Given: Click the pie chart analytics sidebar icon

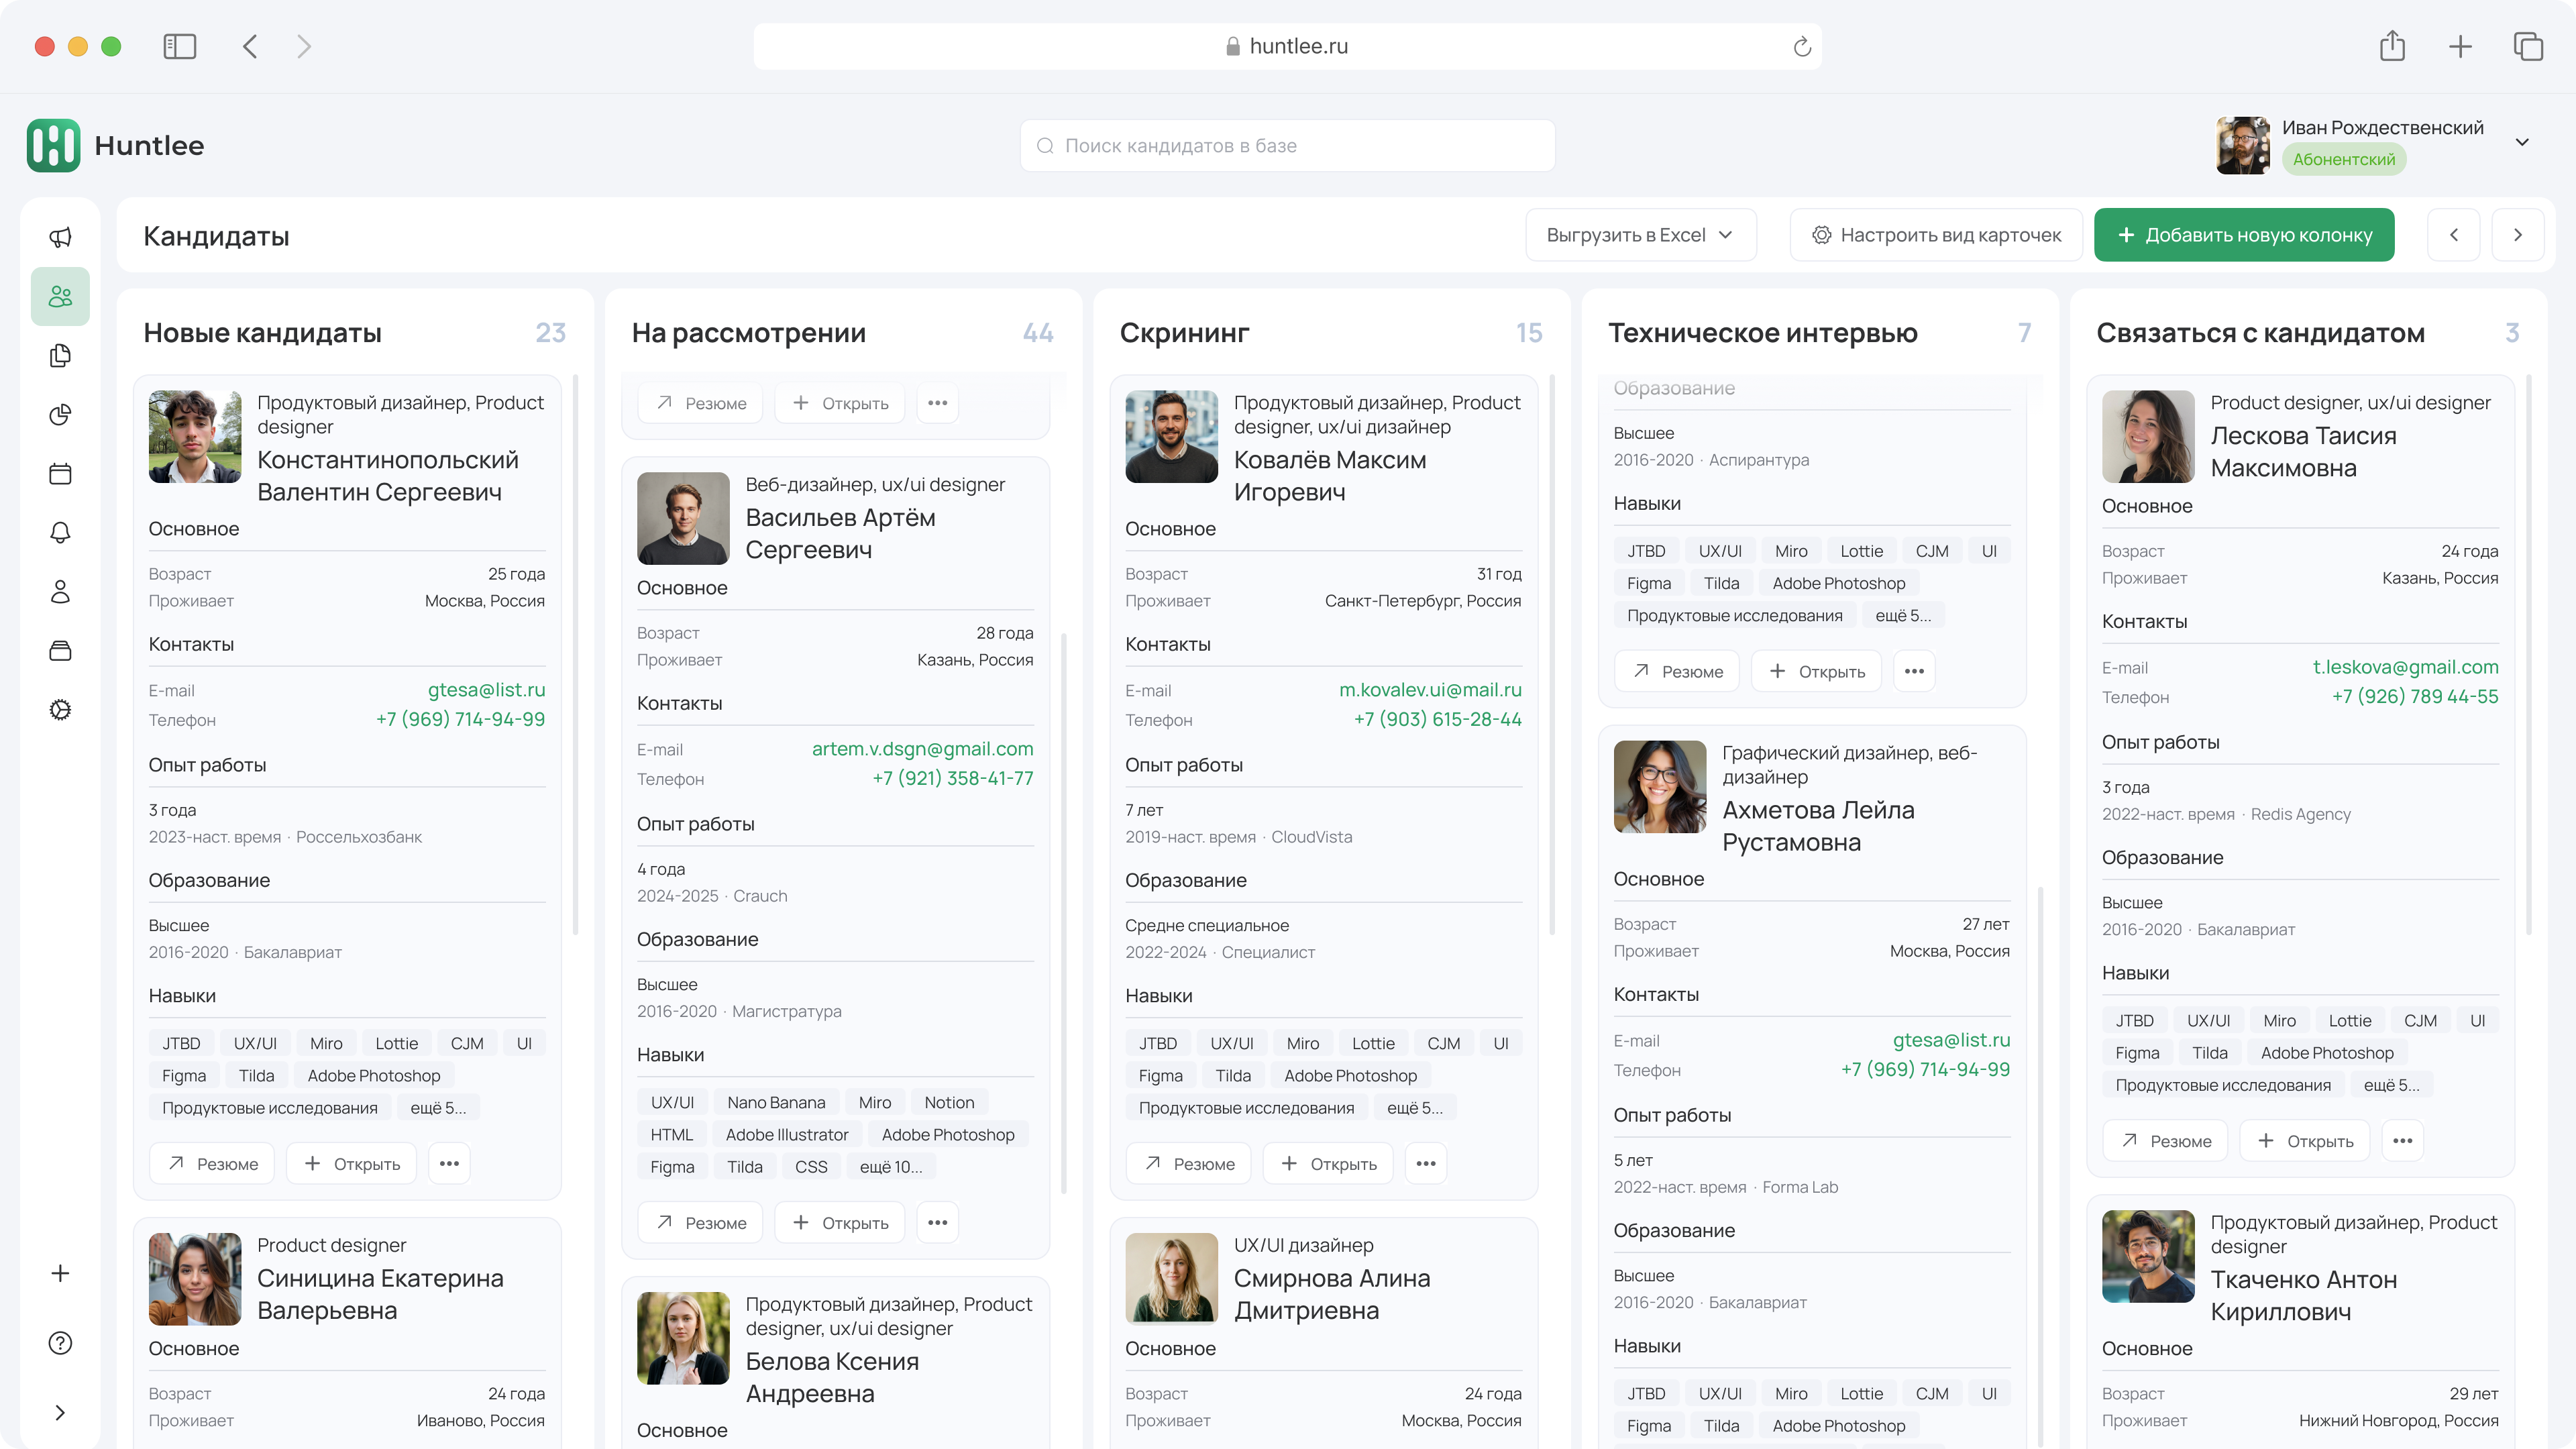Looking at the screenshot, I should pyautogui.click(x=60, y=414).
